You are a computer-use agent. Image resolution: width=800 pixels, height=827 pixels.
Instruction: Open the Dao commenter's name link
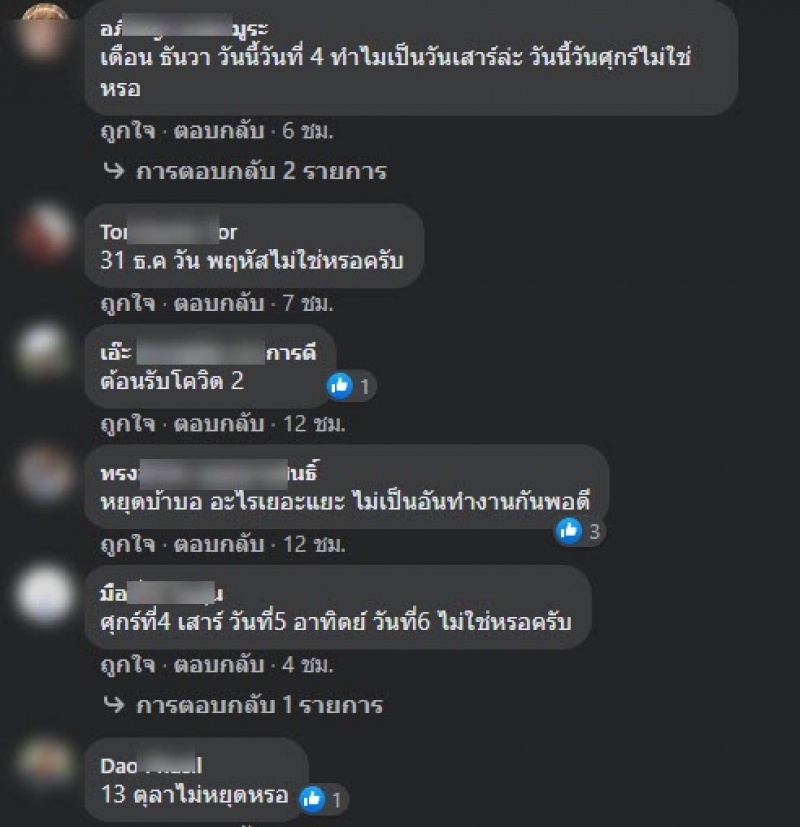[x=151, y=766]
